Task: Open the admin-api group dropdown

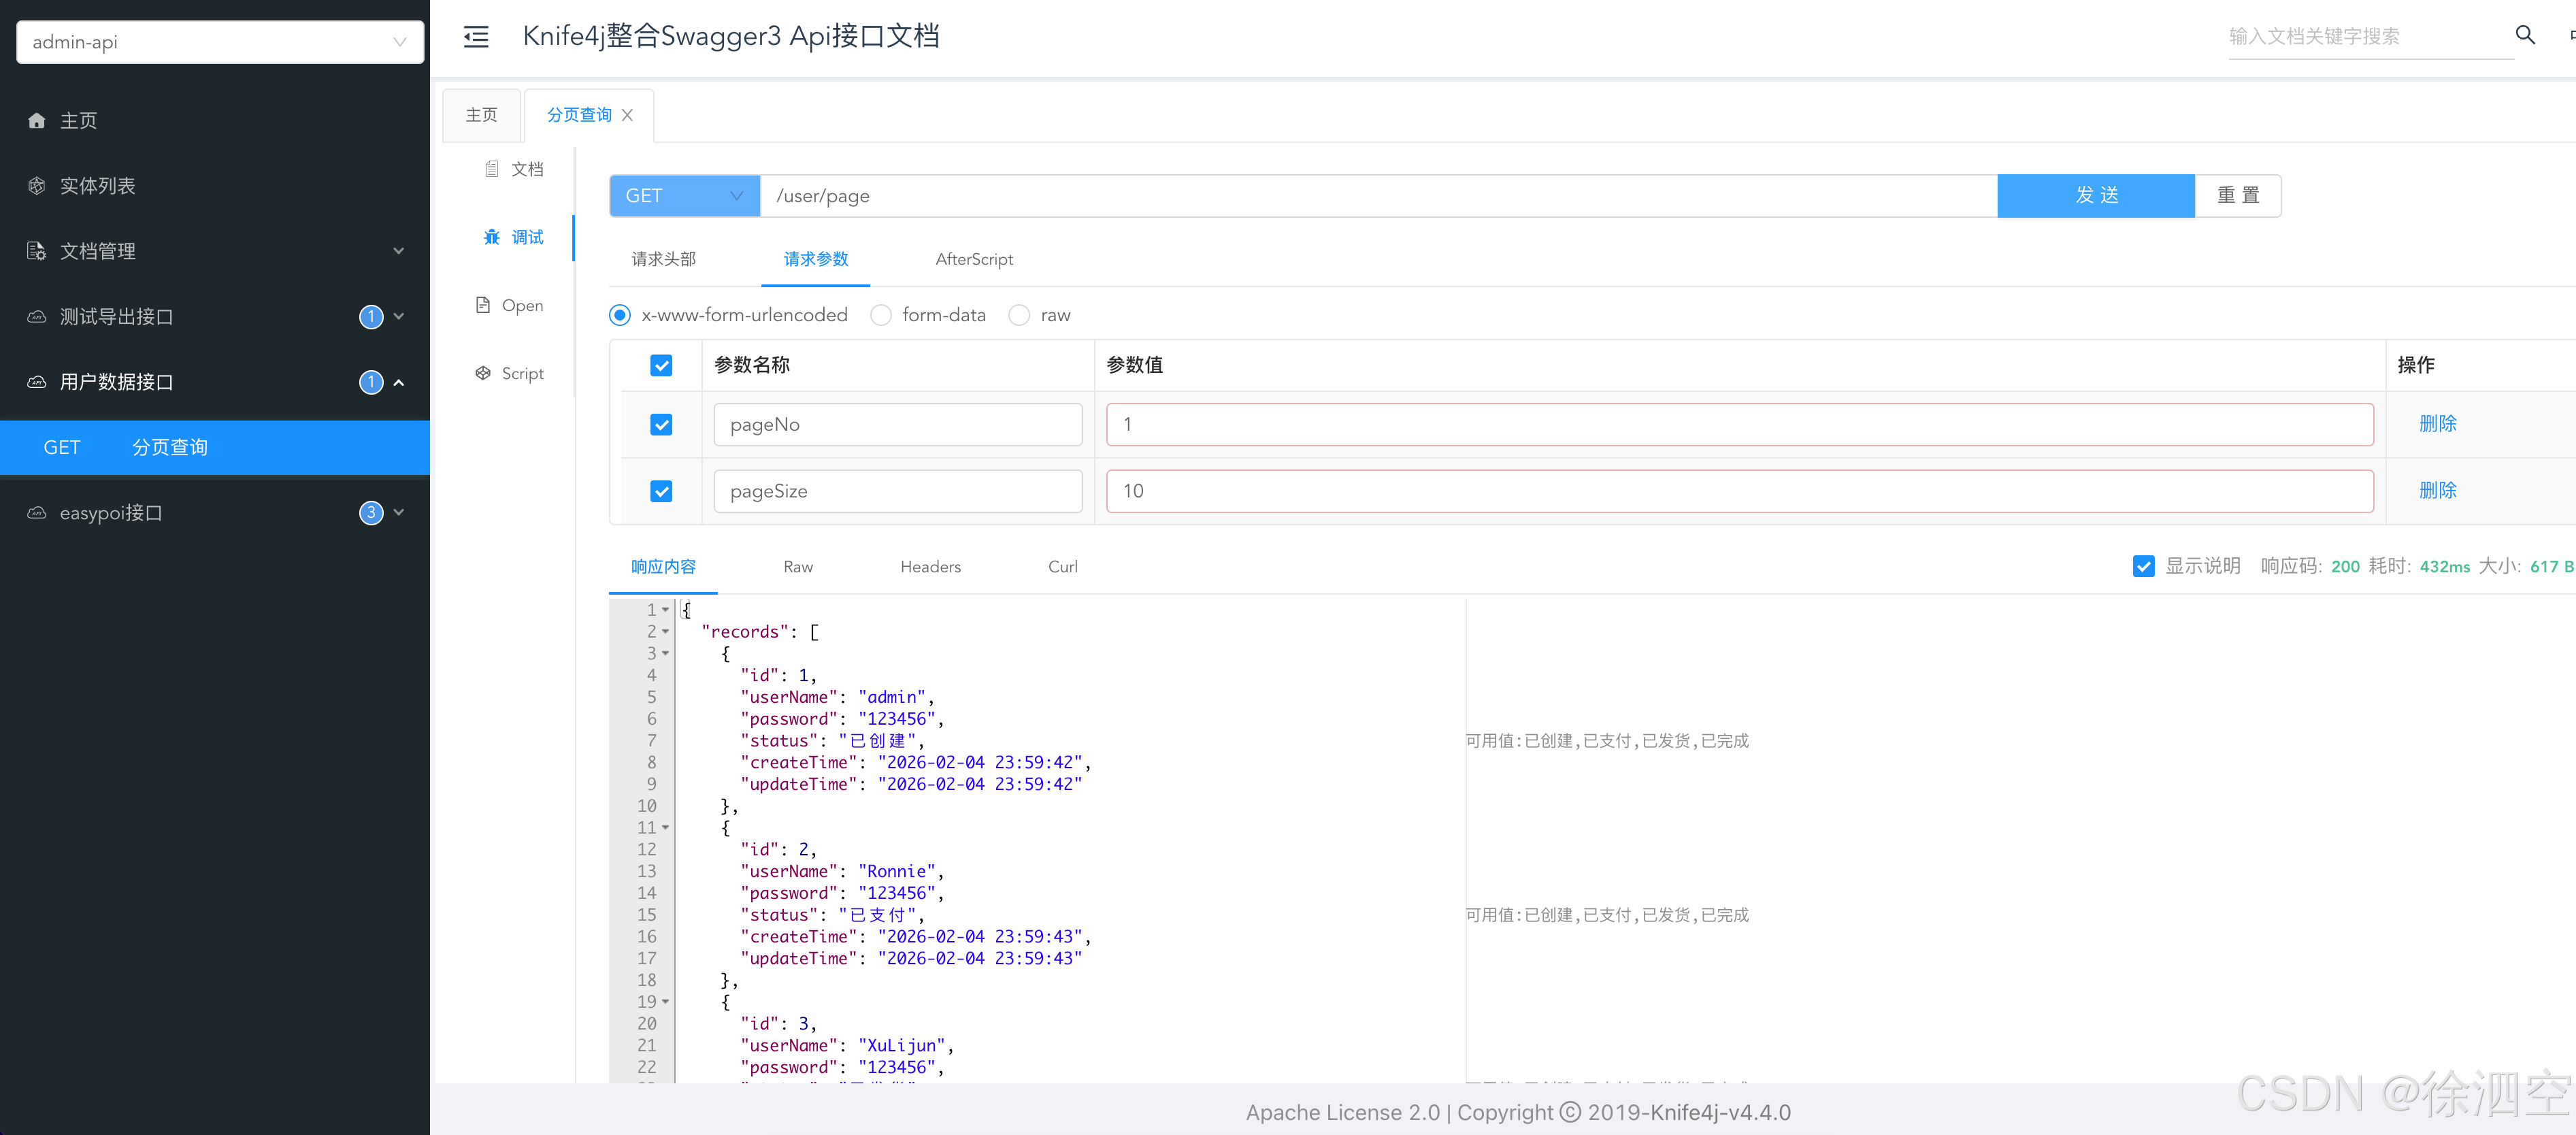Action: pyautogui.click(x=220, y=42)
